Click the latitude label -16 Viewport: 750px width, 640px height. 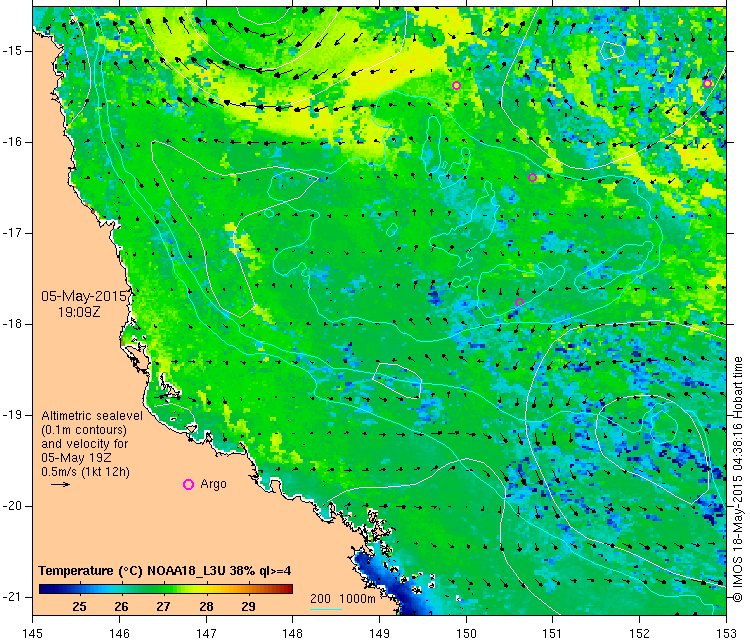(x=11, y=142)
